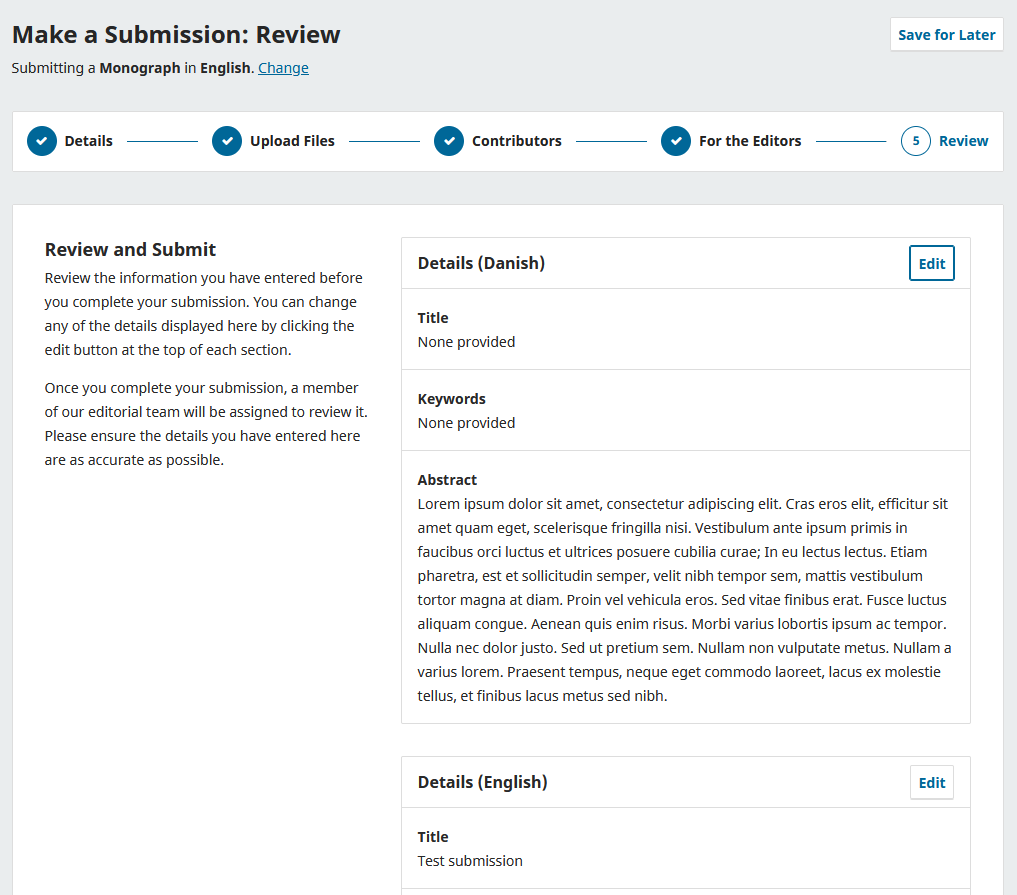Select the Review step label

[961, 141]
